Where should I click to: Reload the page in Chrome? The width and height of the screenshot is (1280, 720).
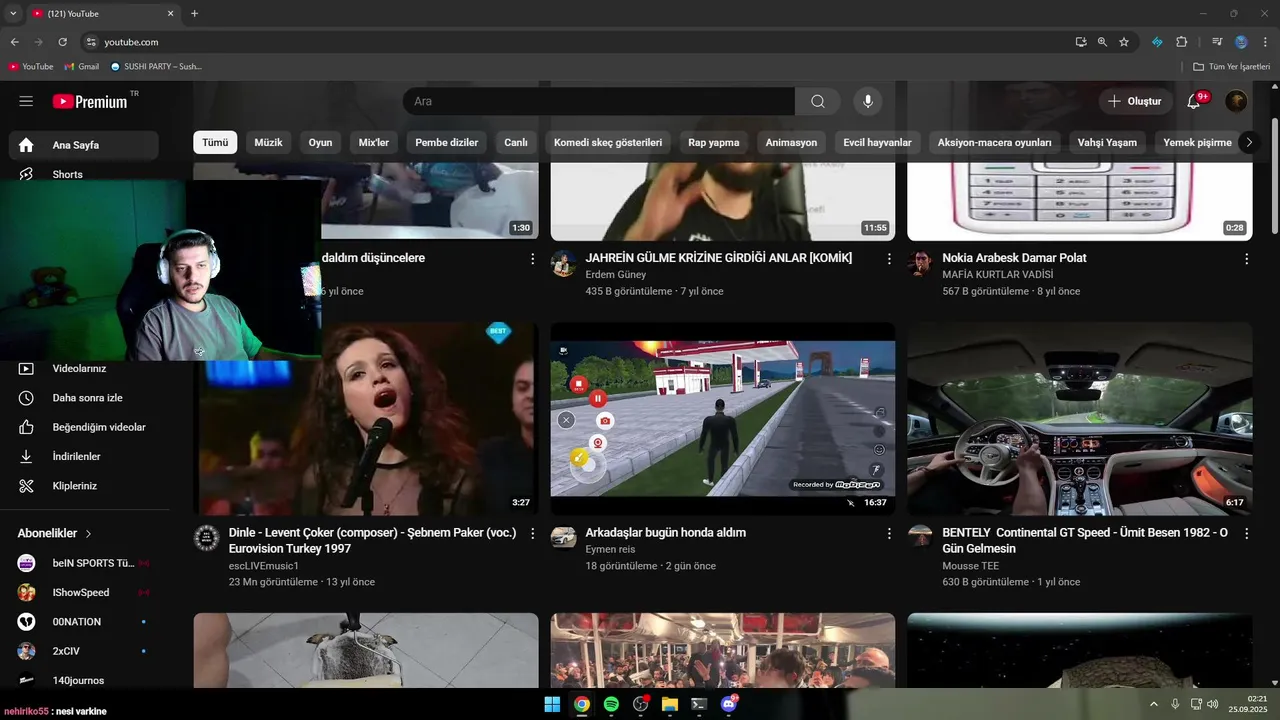pos(63,42)
